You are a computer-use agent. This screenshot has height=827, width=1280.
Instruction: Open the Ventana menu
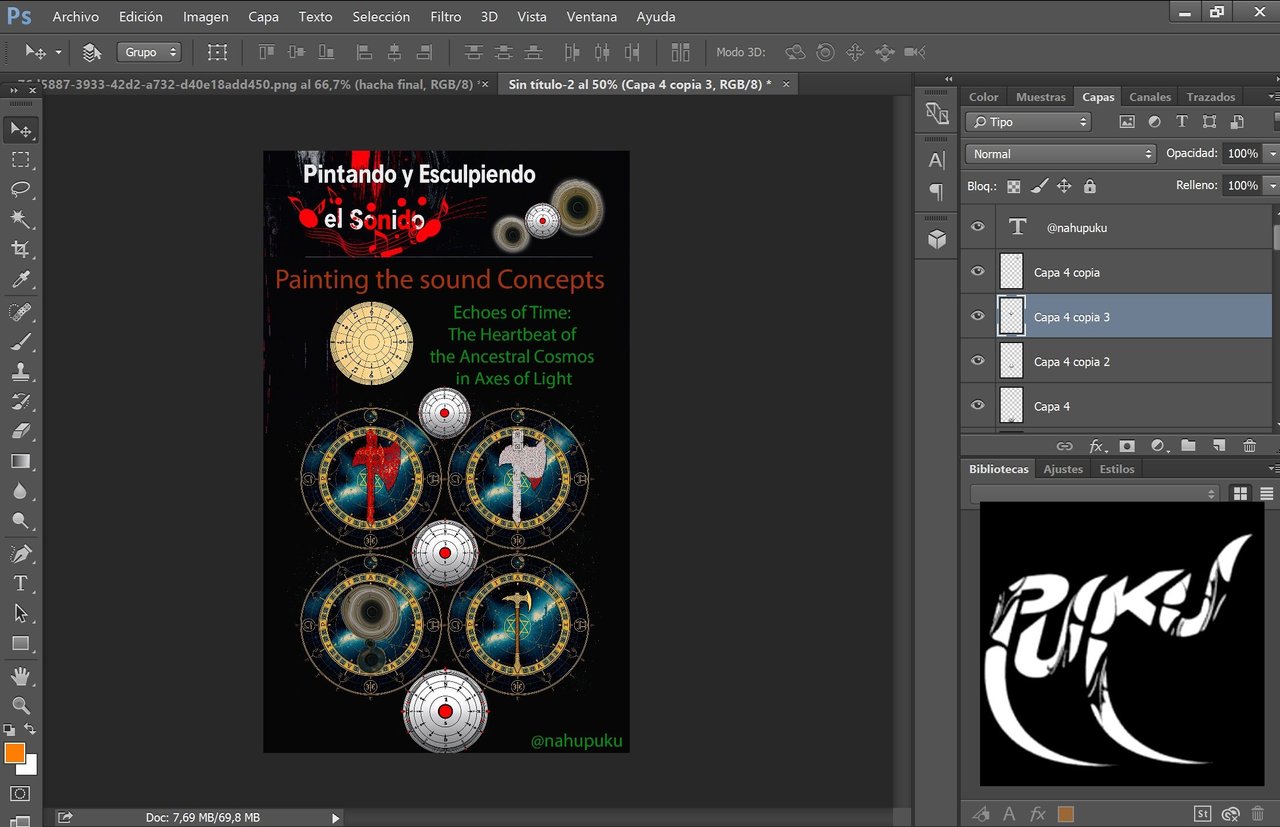592,16
